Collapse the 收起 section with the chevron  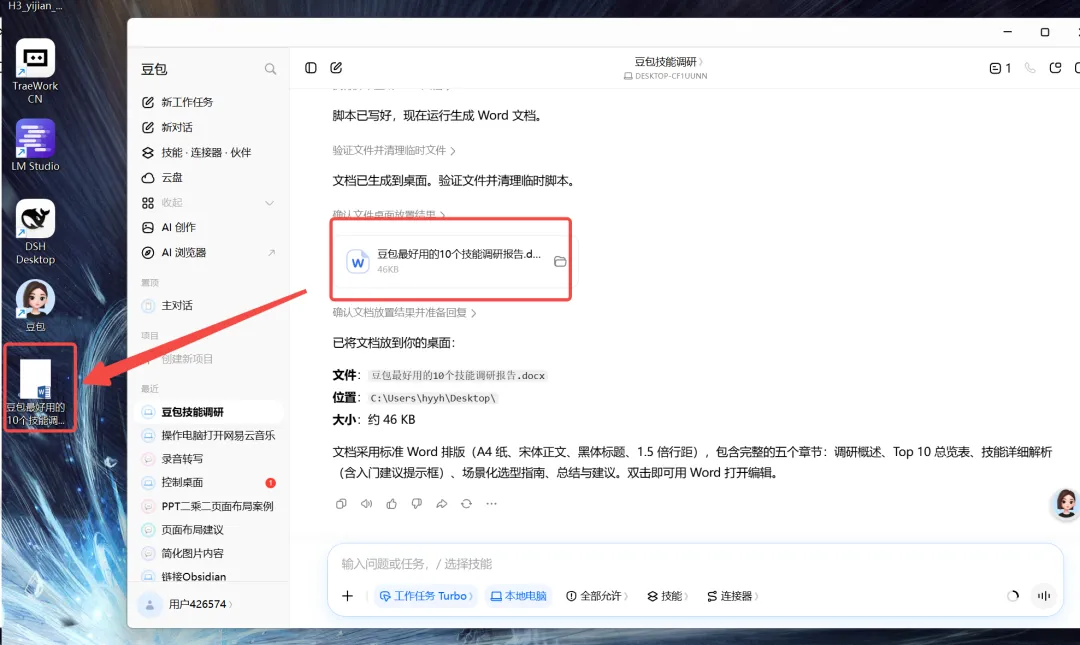click(x=269, y=203)
